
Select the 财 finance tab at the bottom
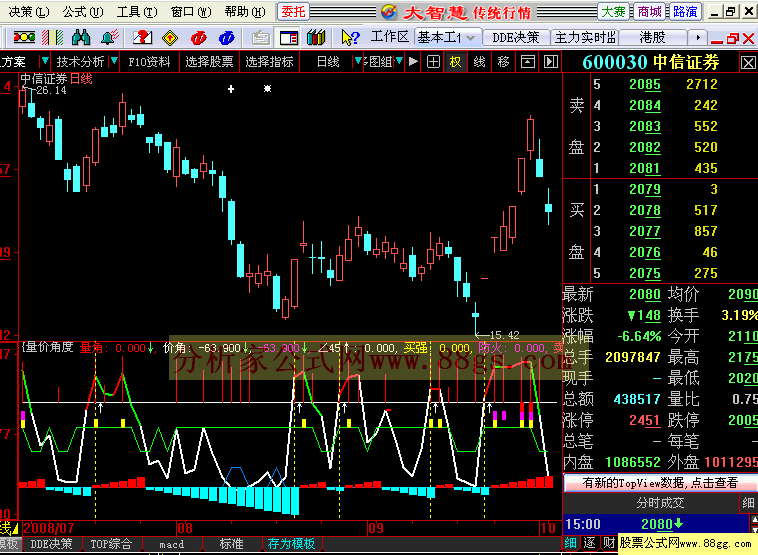click(609, 543)
